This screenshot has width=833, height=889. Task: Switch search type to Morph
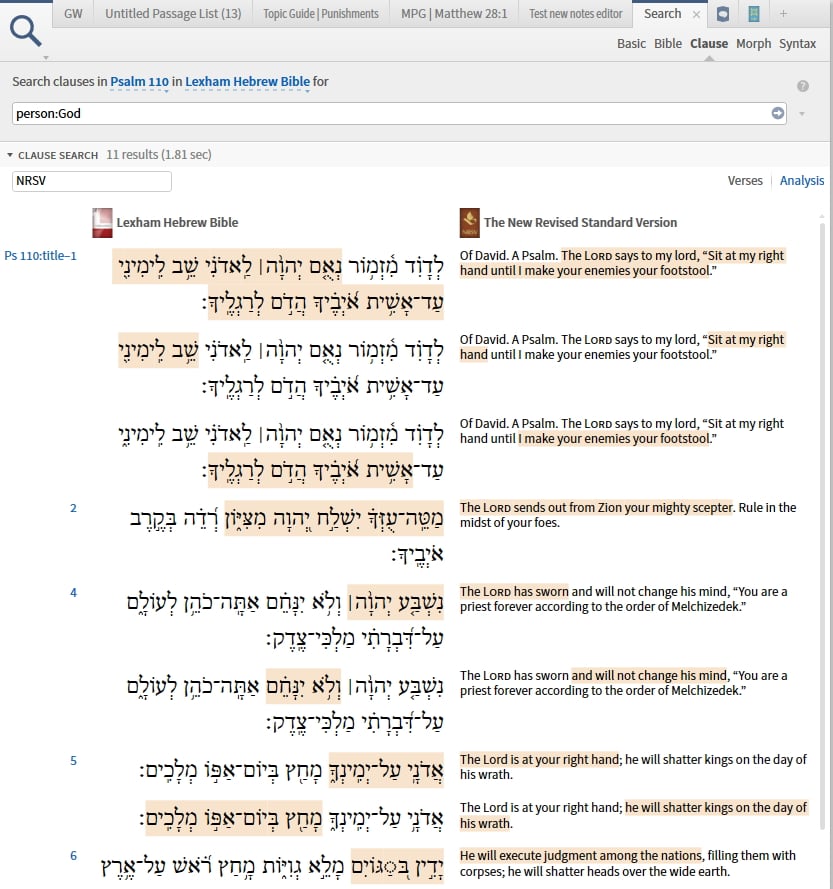click(x=754, y=44)
